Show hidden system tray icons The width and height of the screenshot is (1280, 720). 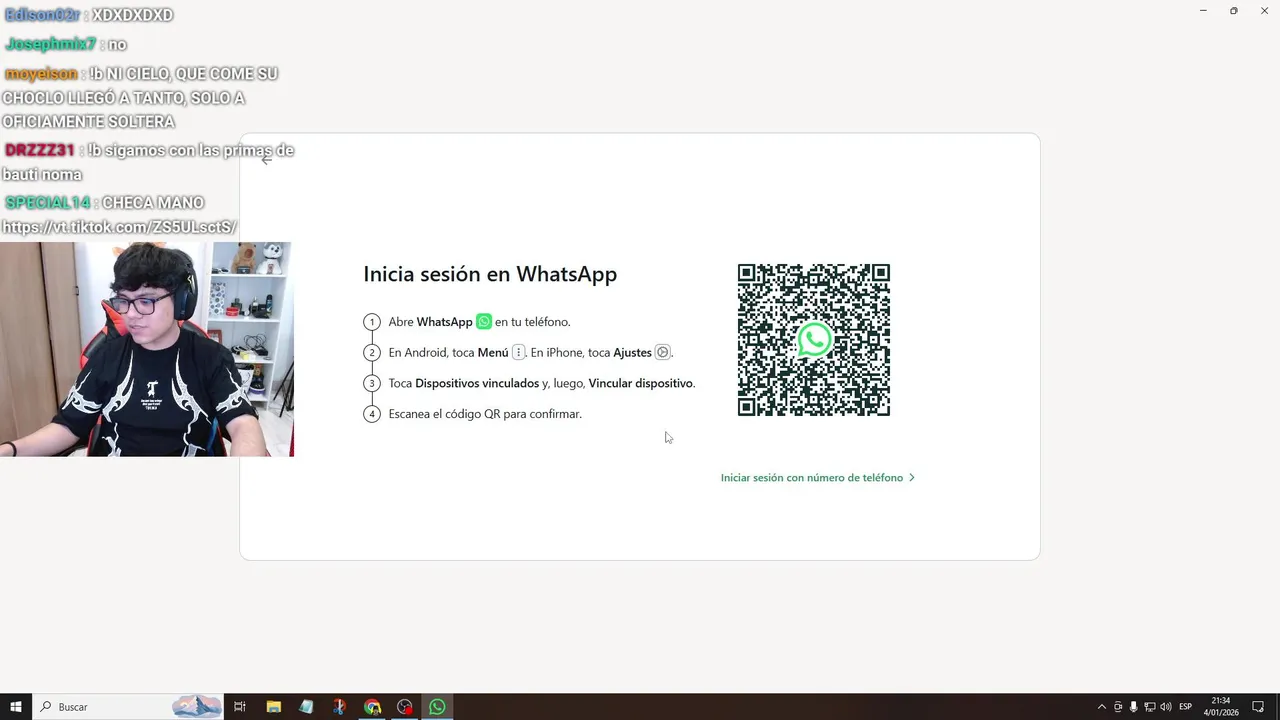tap(1102, 707)
